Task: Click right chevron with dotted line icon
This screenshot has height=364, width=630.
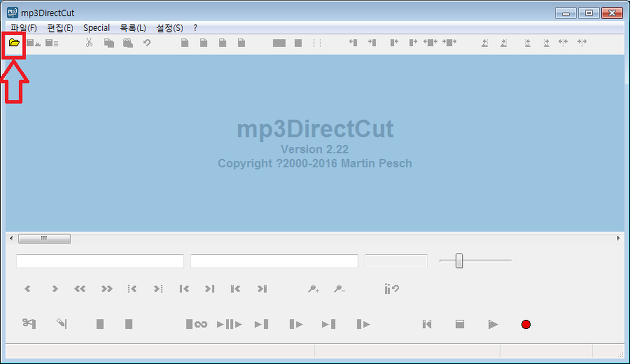Action: click(158, 288)
